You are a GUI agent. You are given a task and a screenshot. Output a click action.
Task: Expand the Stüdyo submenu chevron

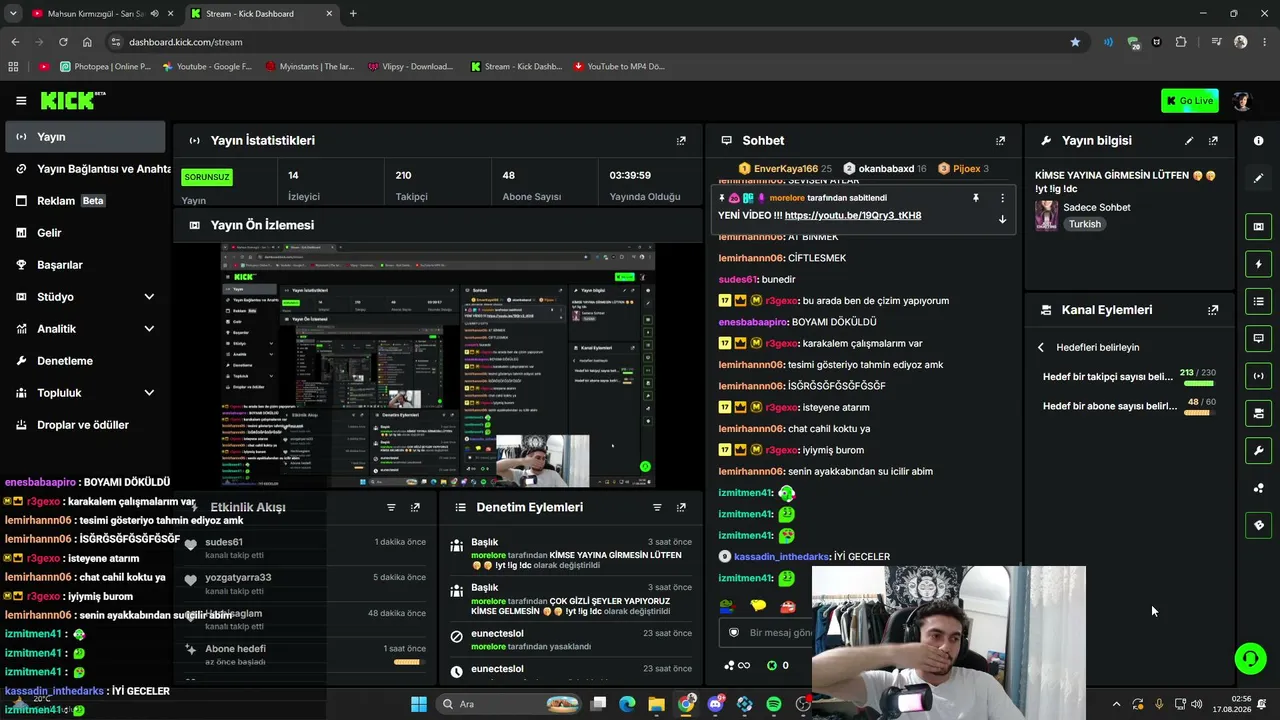149,297
